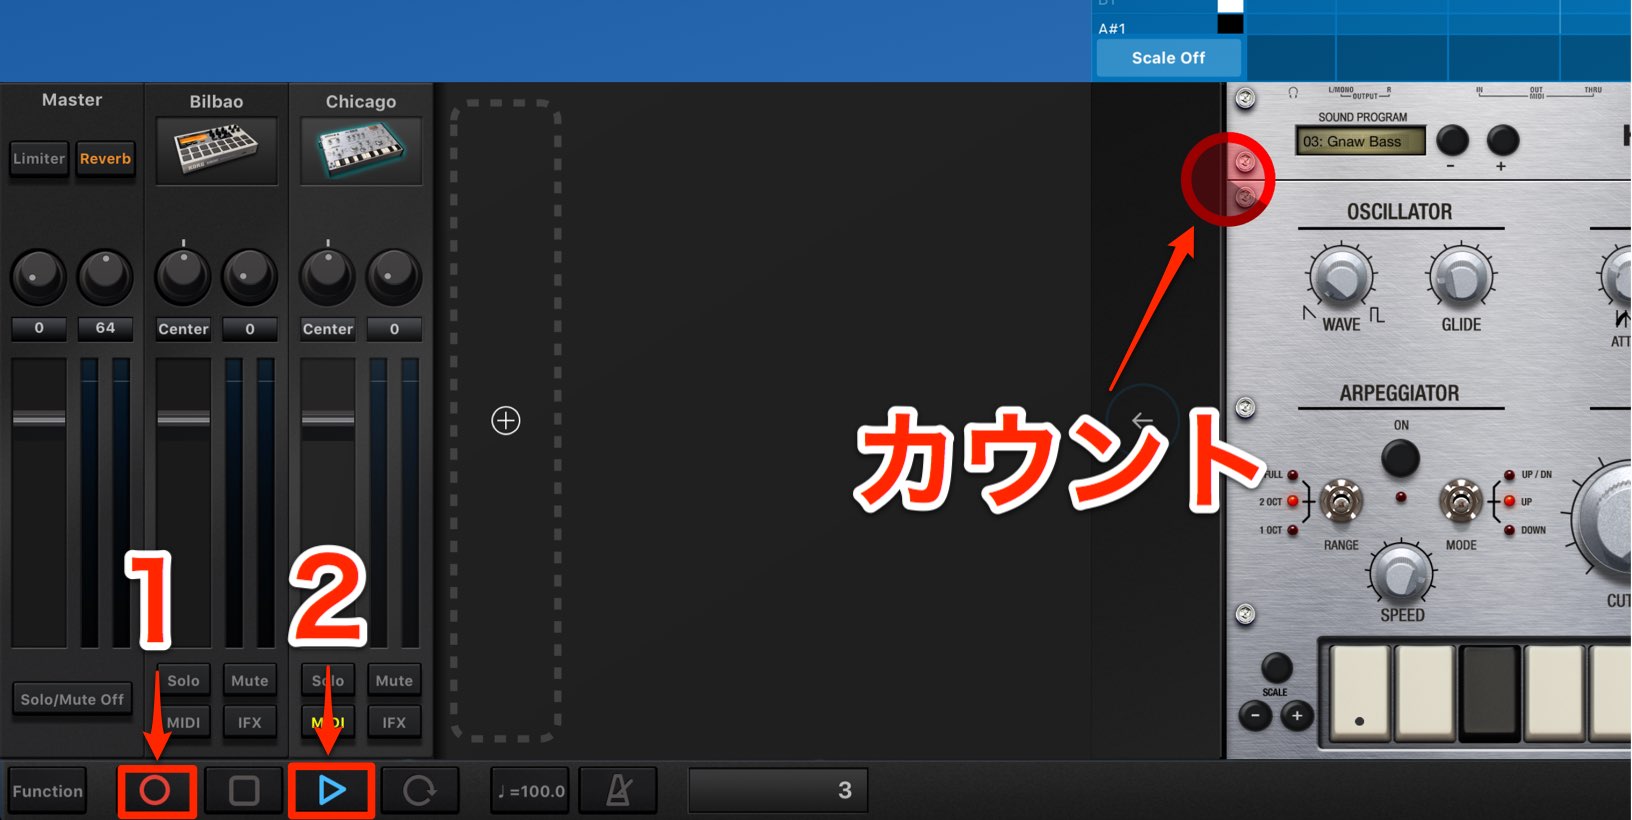Click the Master reverb value 64 field
The image size is (1632, 820).
click(105, 328)
